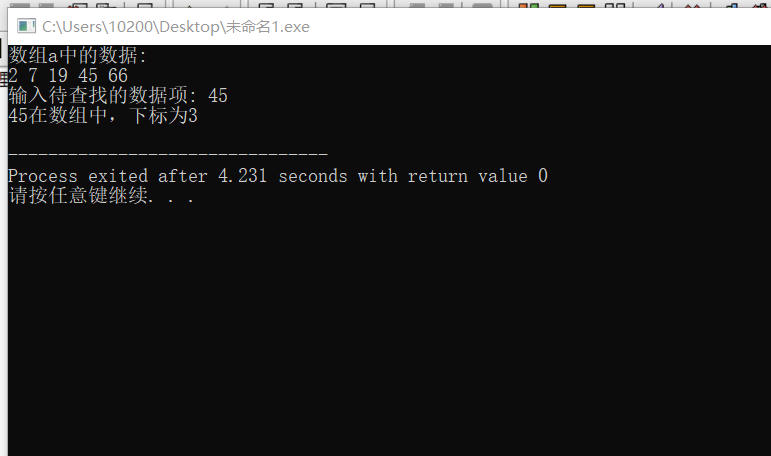Click the 请按任意键继续 prompt text
Viewport: 771px width, 456px height.
point(101,196)
